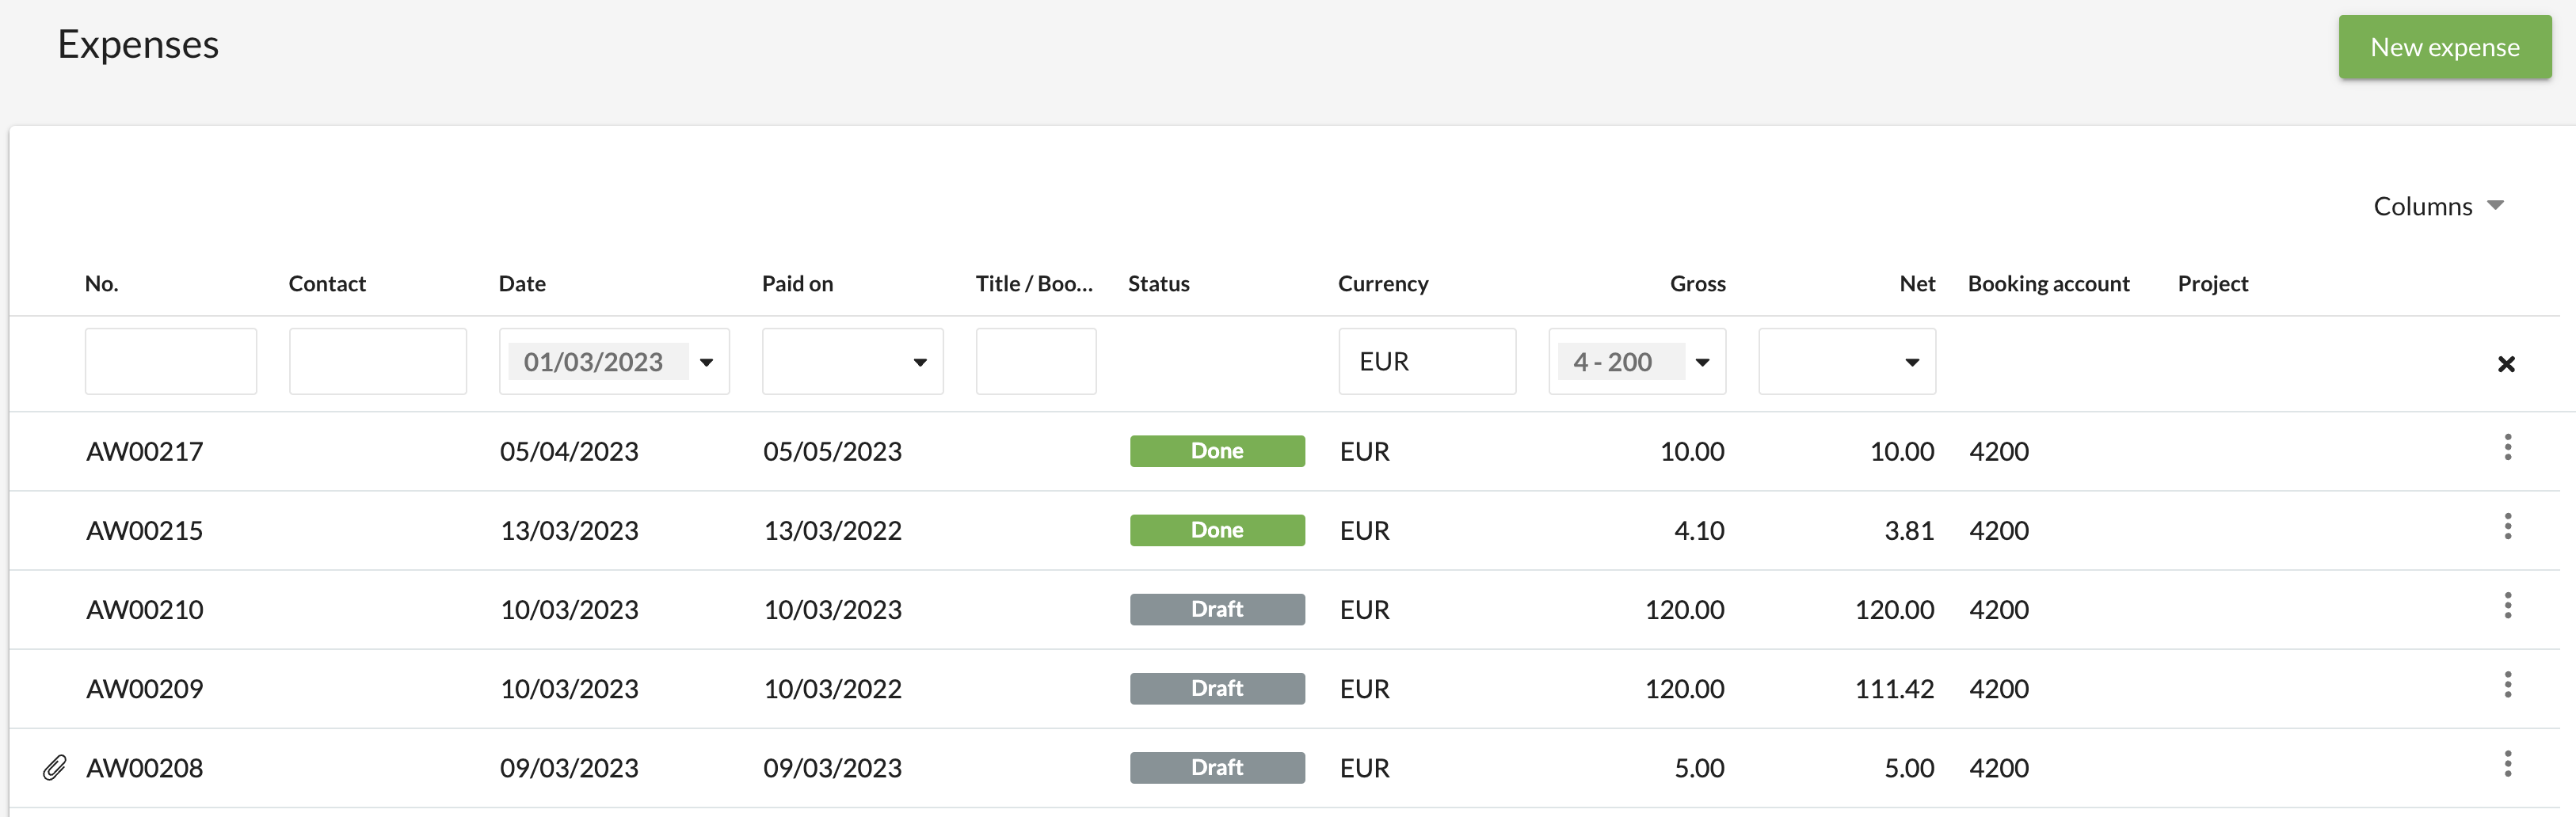Open the three-dot menu for expense AW00208
2576x817 pixels.
click(x=2507, y=764)
